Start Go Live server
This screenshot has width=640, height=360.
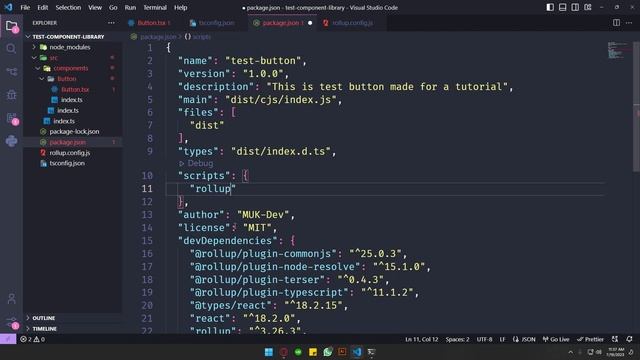(556, 339)
